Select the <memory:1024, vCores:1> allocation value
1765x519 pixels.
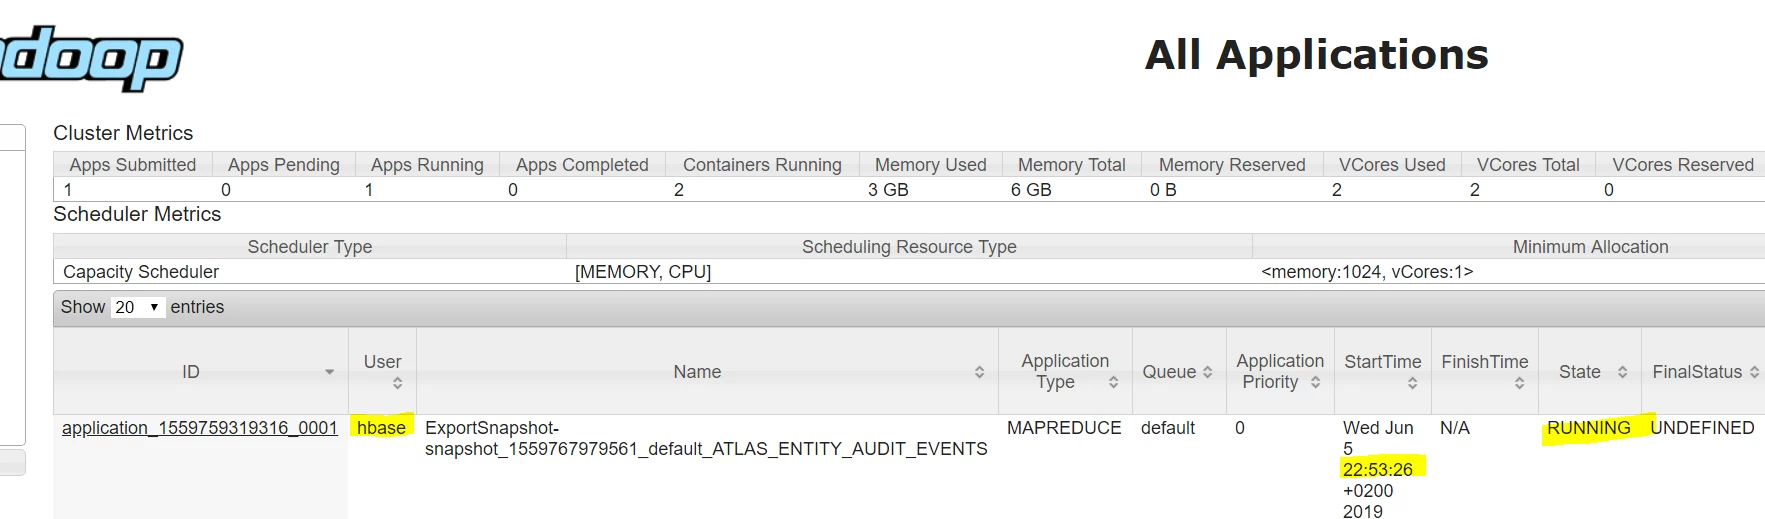point(1367,272)
